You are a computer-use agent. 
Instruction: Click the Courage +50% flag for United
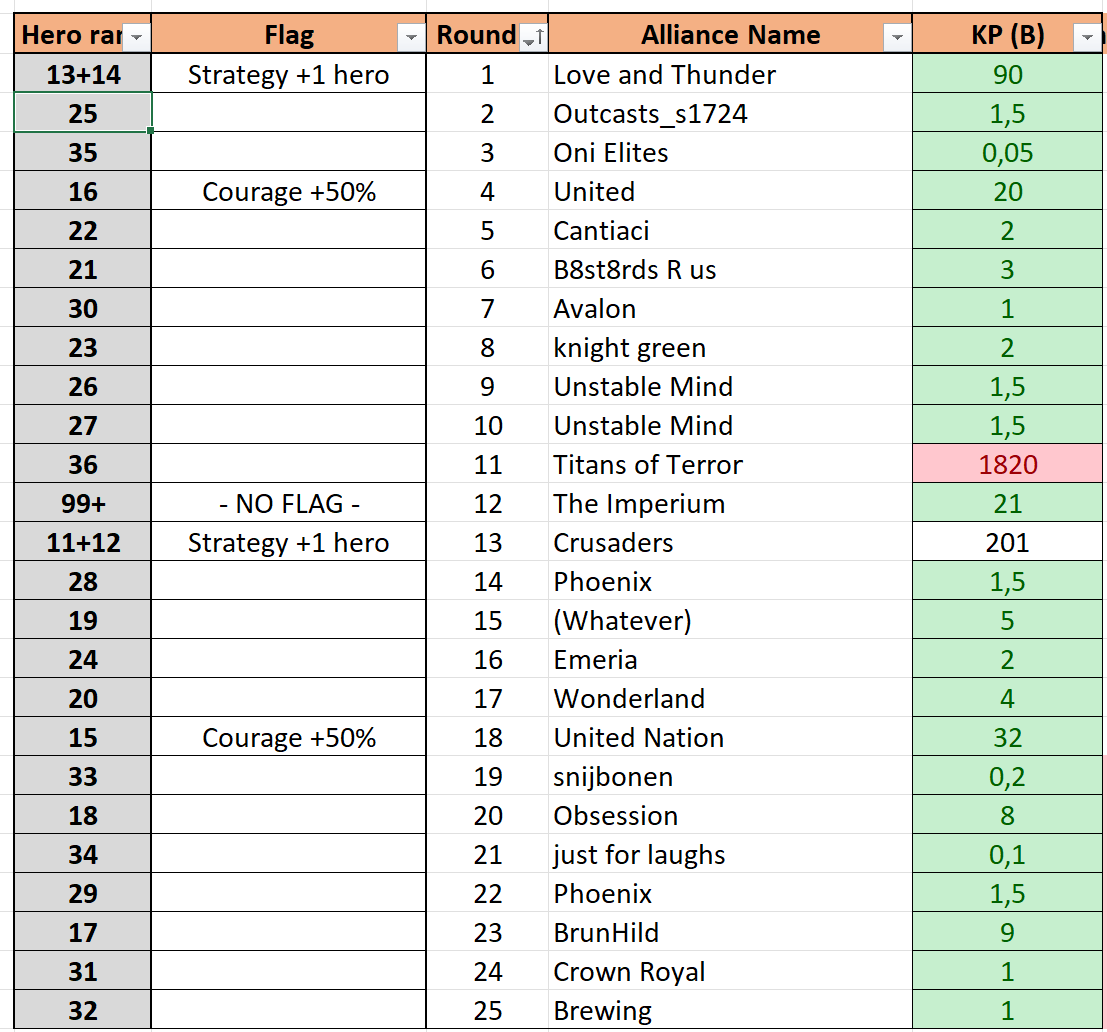288,192
